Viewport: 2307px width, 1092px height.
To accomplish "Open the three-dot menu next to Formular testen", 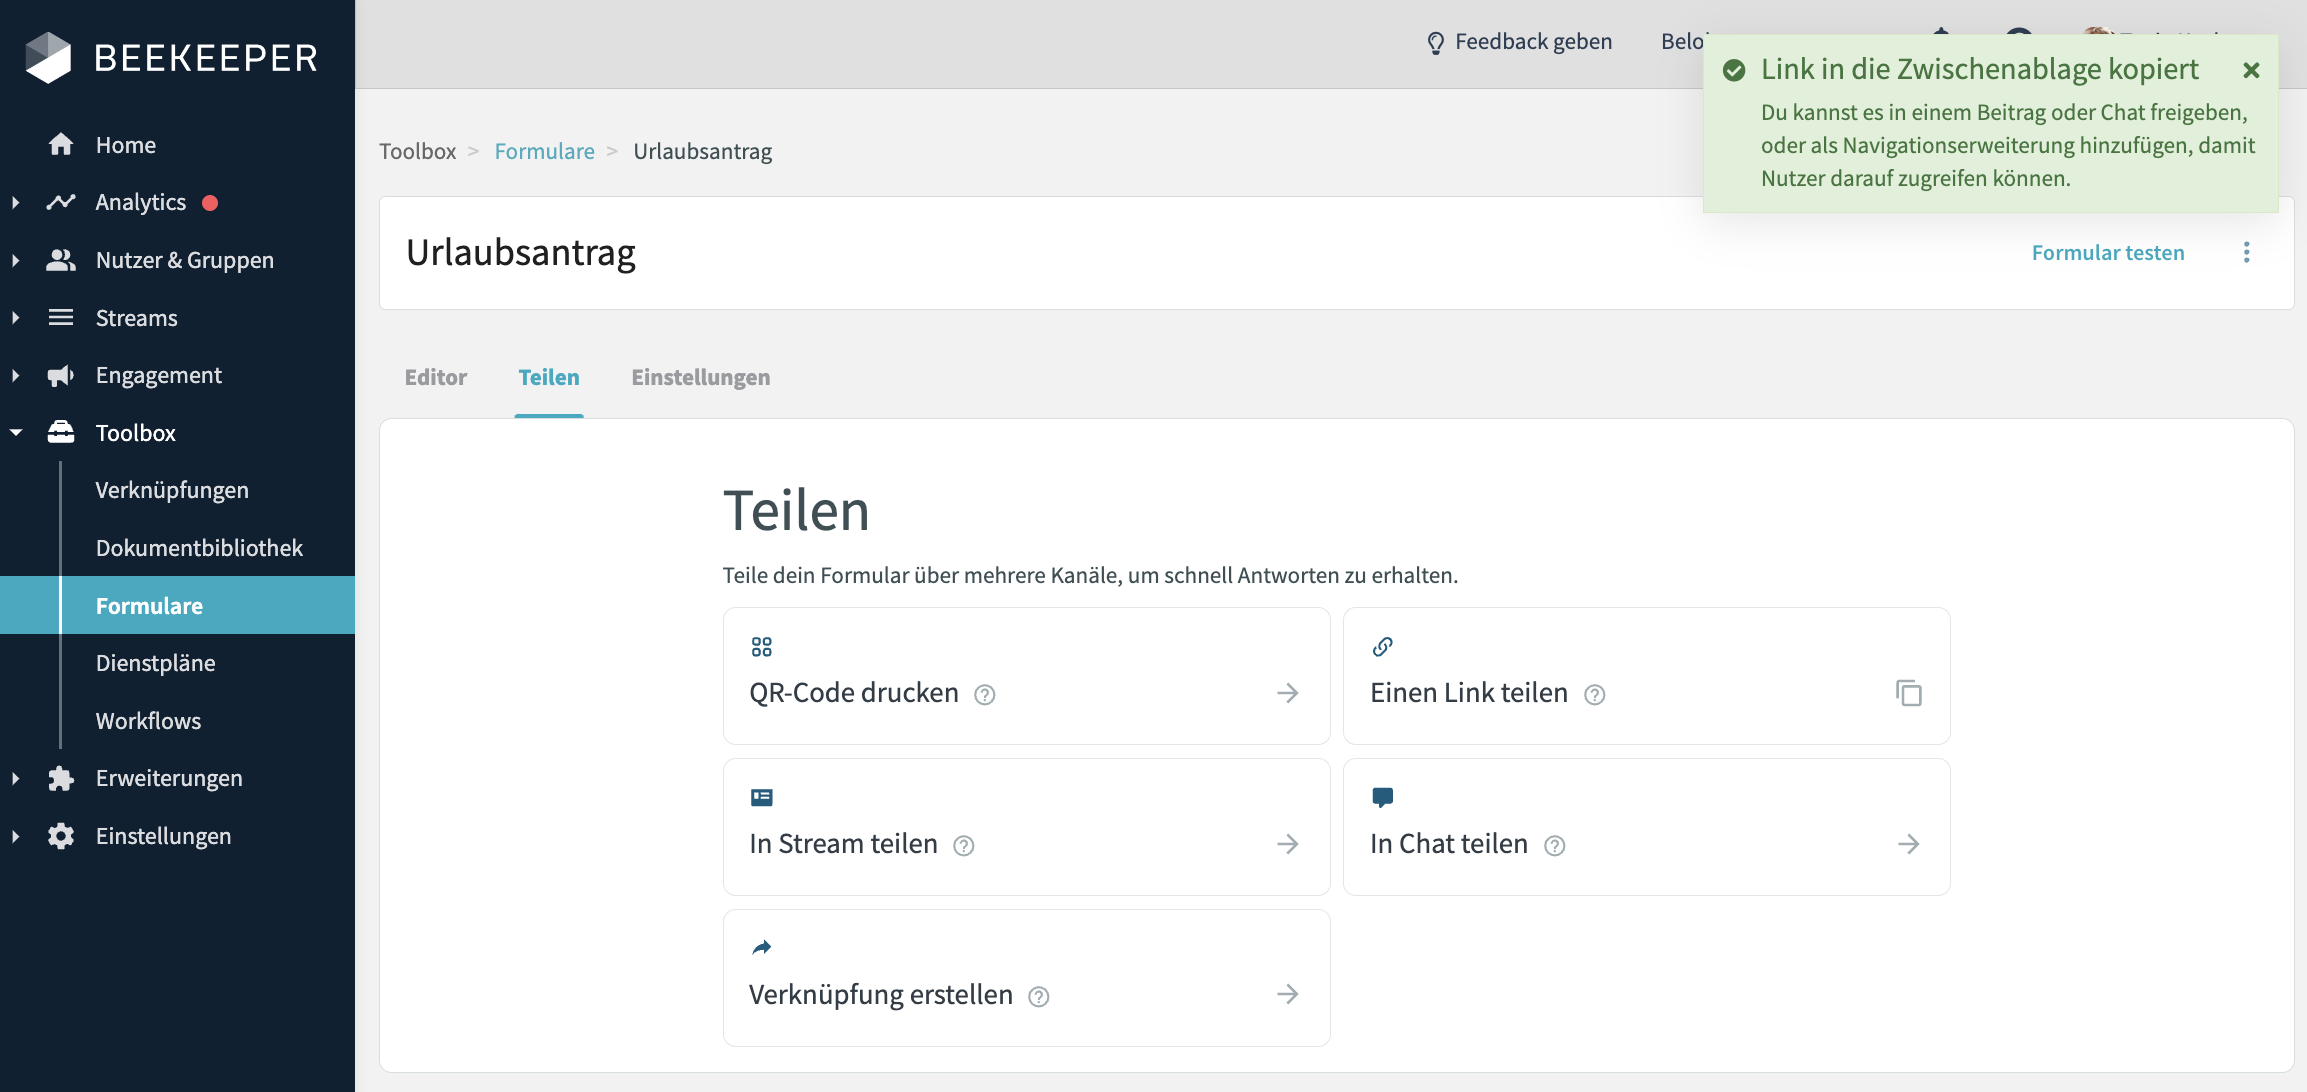I will coord(2246,253).
